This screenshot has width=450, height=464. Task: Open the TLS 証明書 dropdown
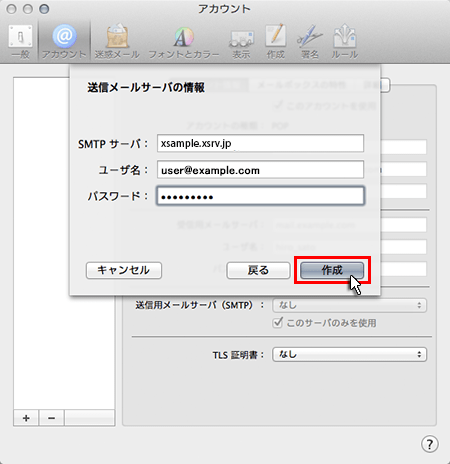pyautogui.click(x=349, y=354)
